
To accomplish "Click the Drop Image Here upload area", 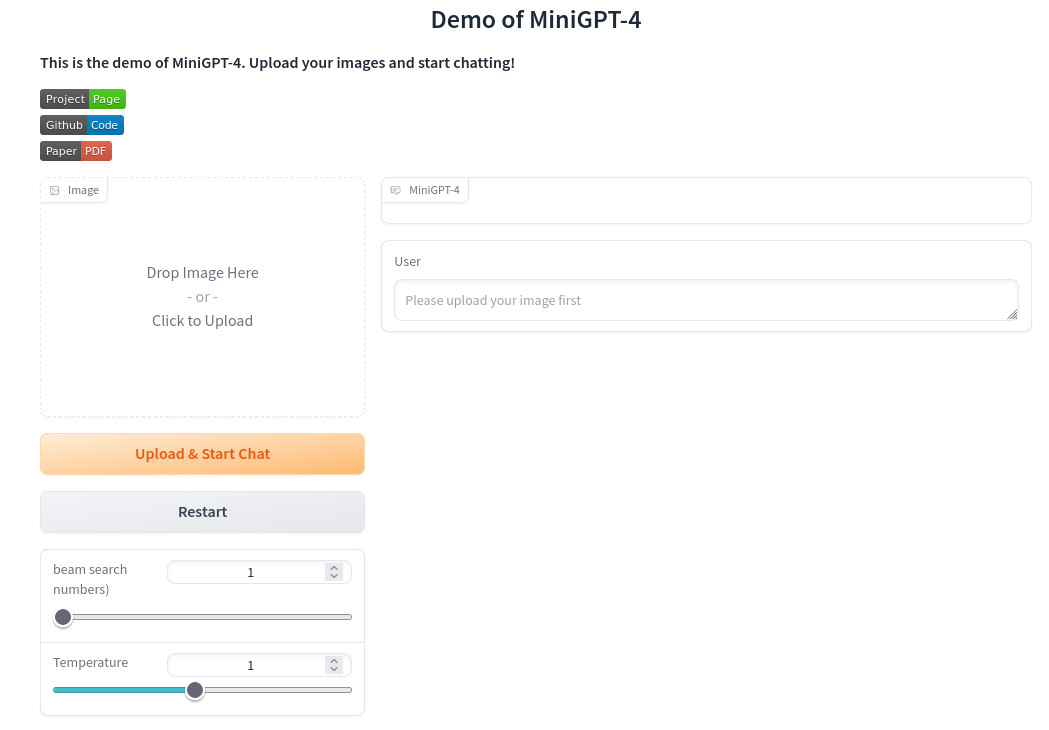I will click(202, 297).
